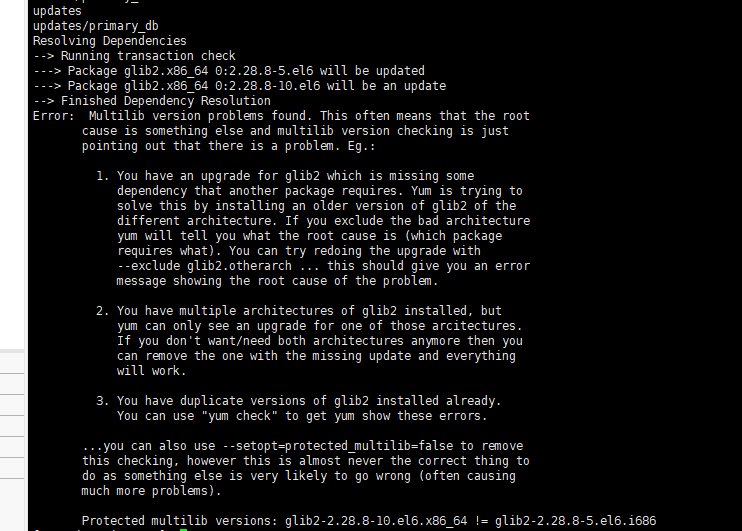The image size is (742, 531).
Task: Click the 'will work.' text in item 2
Action: [x=152, y=371]
